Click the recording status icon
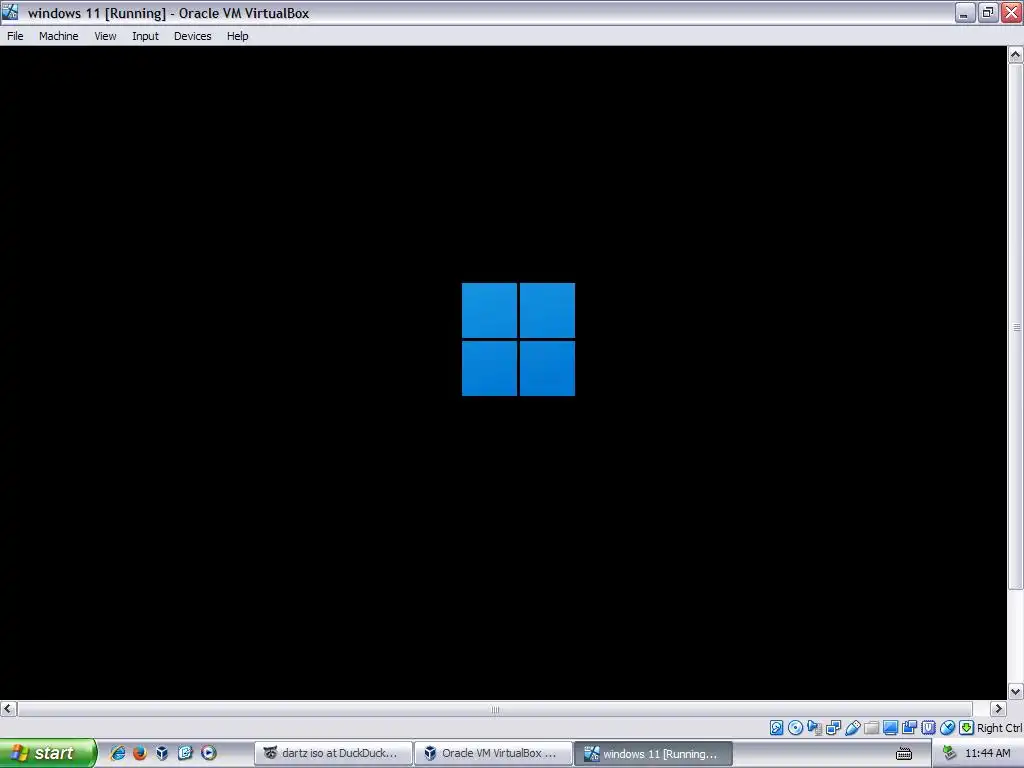 pyautogui.click(x=909, y=728)
